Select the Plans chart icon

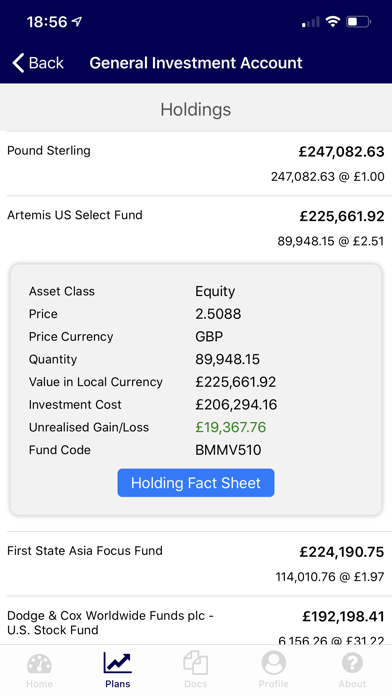pos(118,663)
